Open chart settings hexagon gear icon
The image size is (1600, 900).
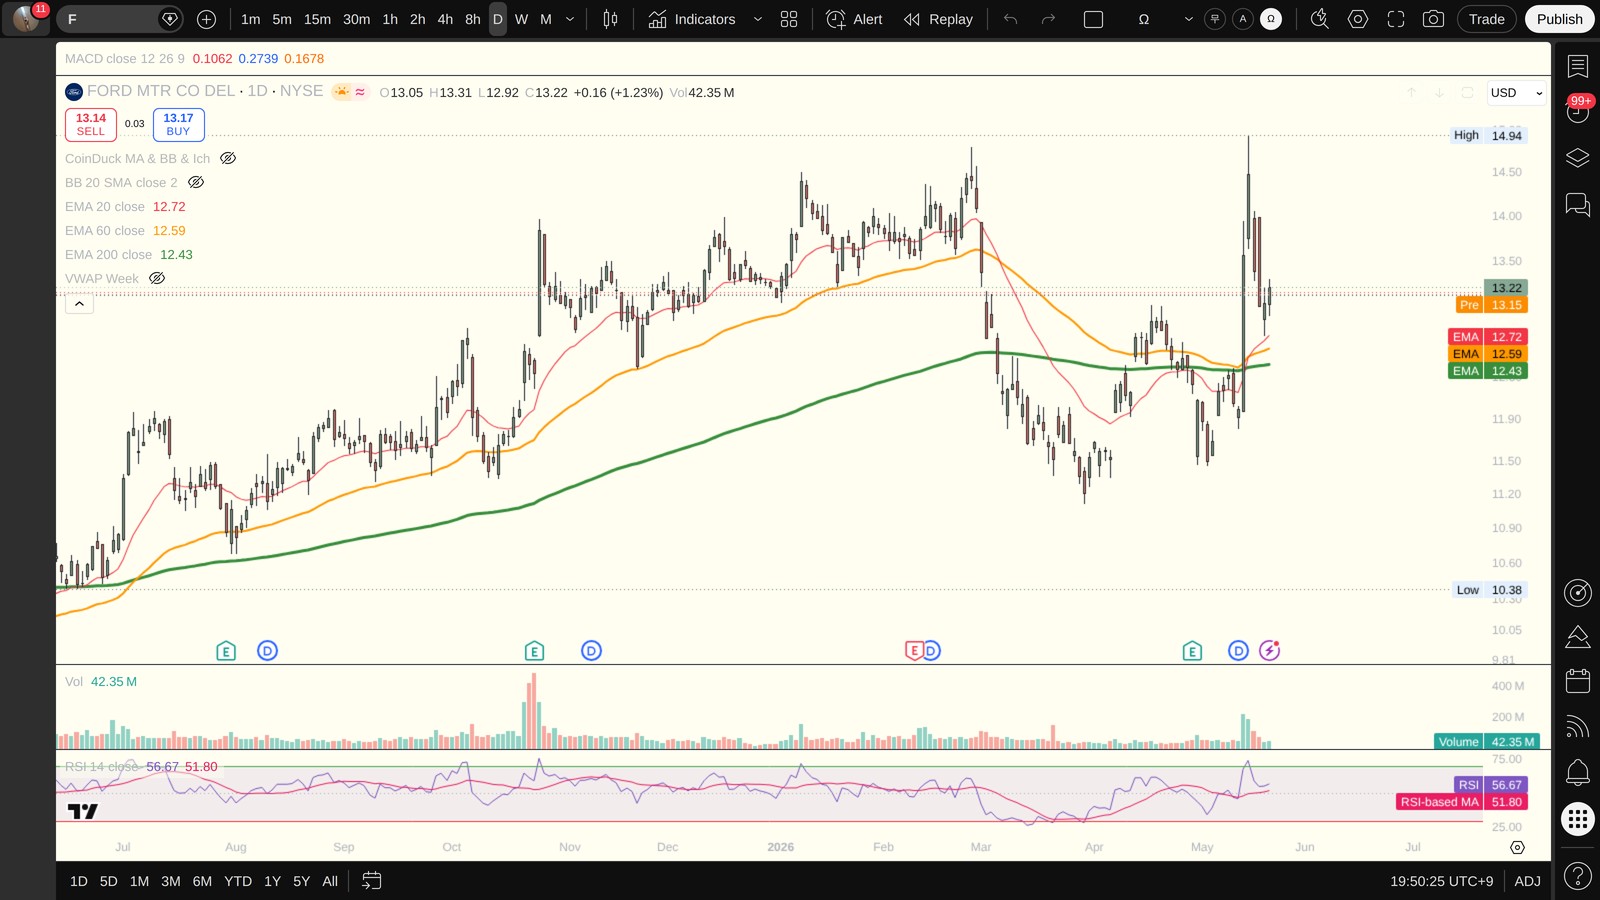(1358, 19)
